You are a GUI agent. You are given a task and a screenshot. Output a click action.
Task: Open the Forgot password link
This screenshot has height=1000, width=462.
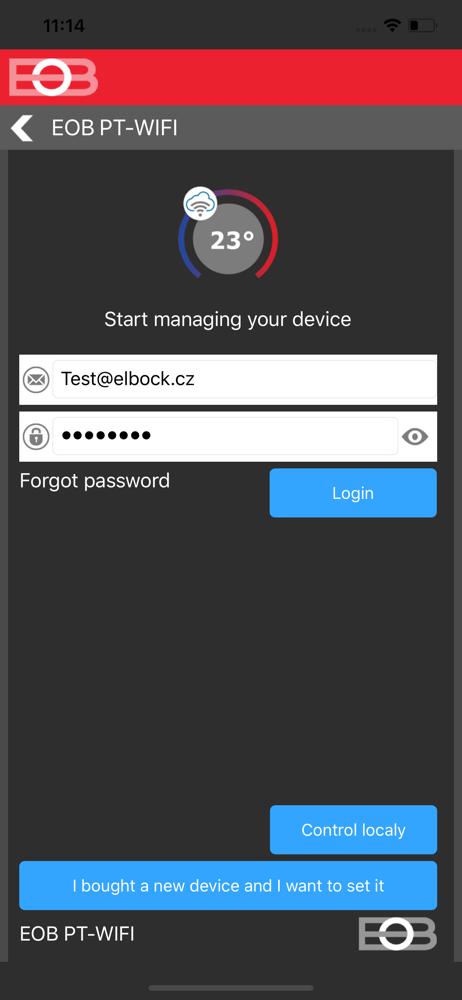[95, 480]
